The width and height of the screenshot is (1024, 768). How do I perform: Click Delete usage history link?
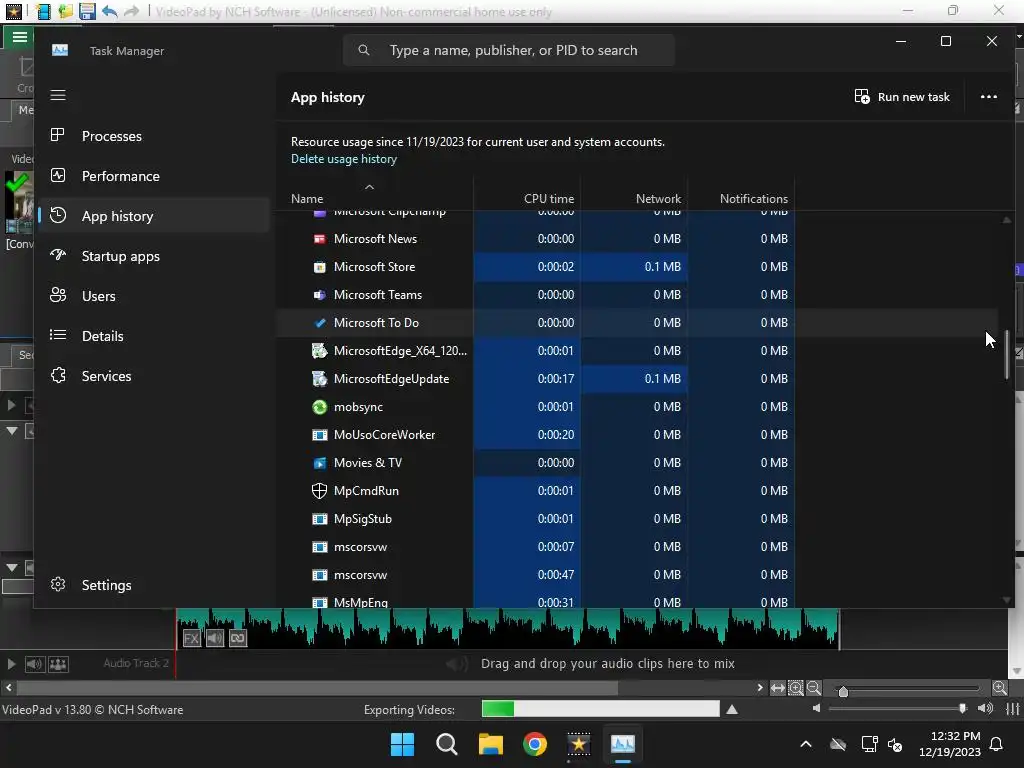344,159
